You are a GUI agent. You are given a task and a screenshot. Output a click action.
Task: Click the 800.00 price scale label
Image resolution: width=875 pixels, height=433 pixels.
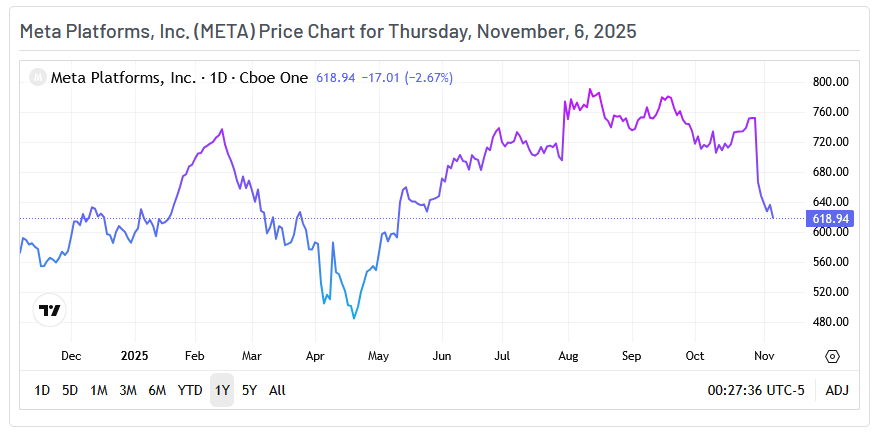click(832, 82)
